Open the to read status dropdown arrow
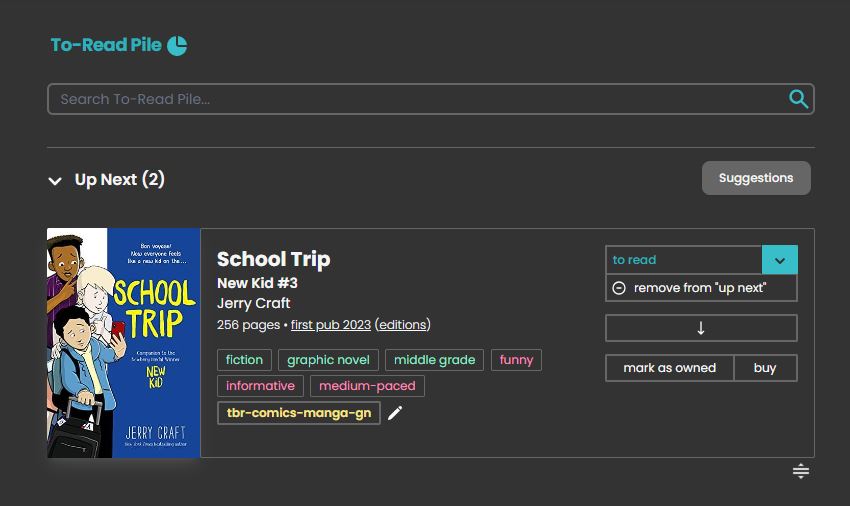 779,260
